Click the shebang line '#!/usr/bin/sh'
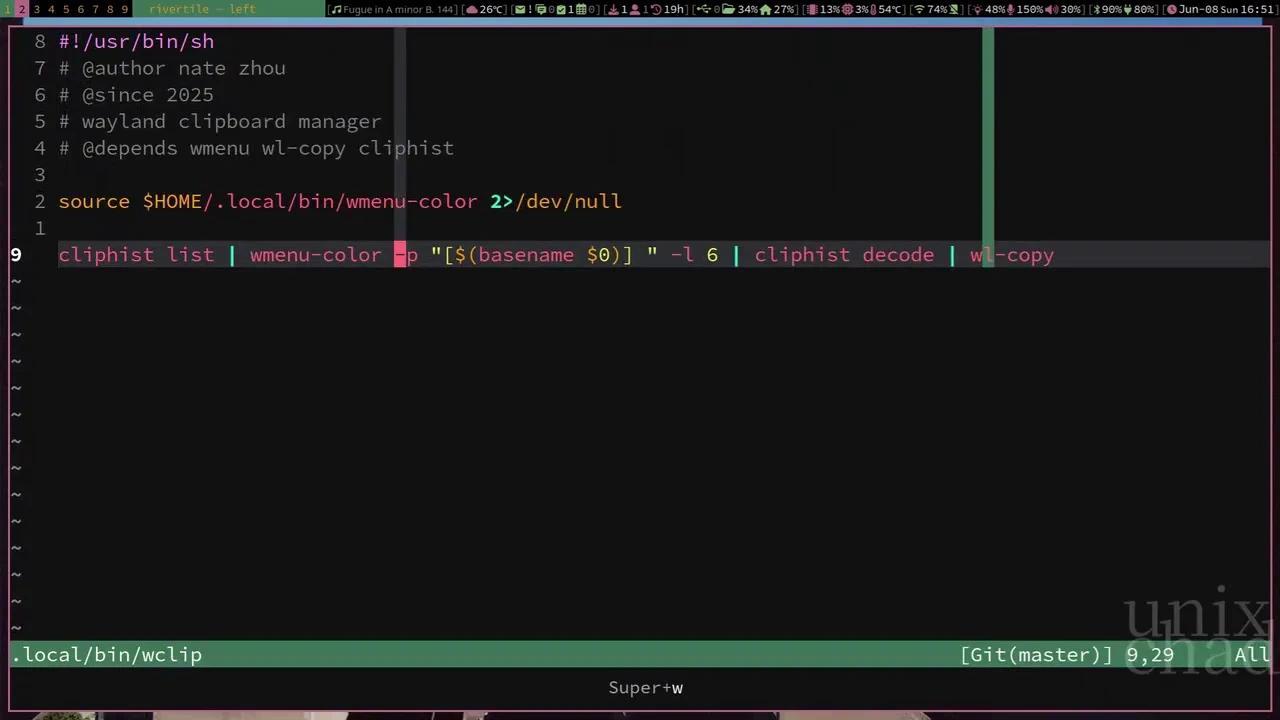 click(136, 42)
